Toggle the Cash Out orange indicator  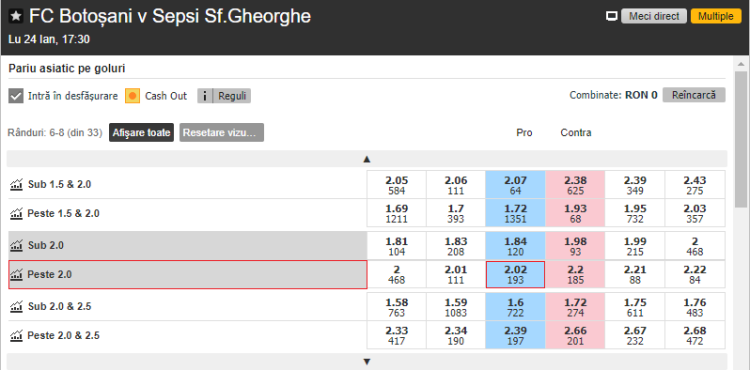(x=132, y=96)
